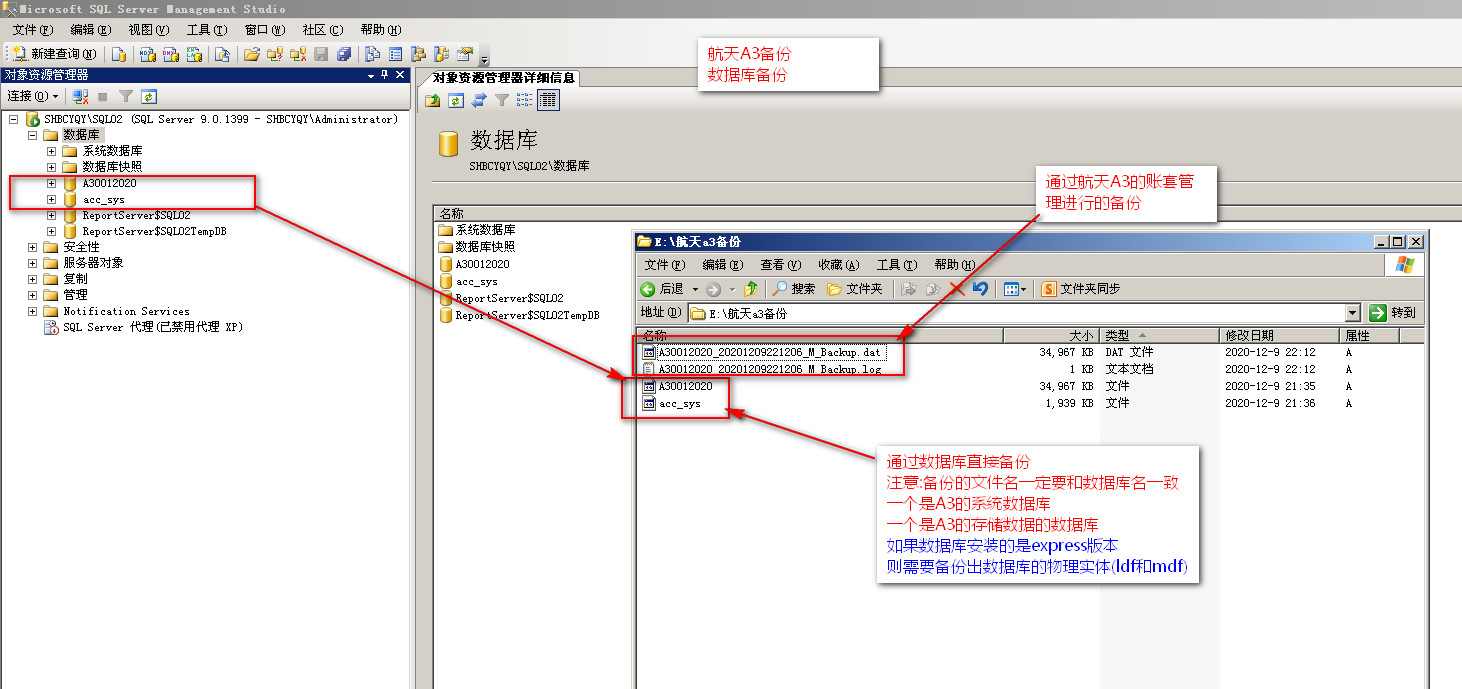Click the 文件夹同步 folder sync button

click(1080, 289)
